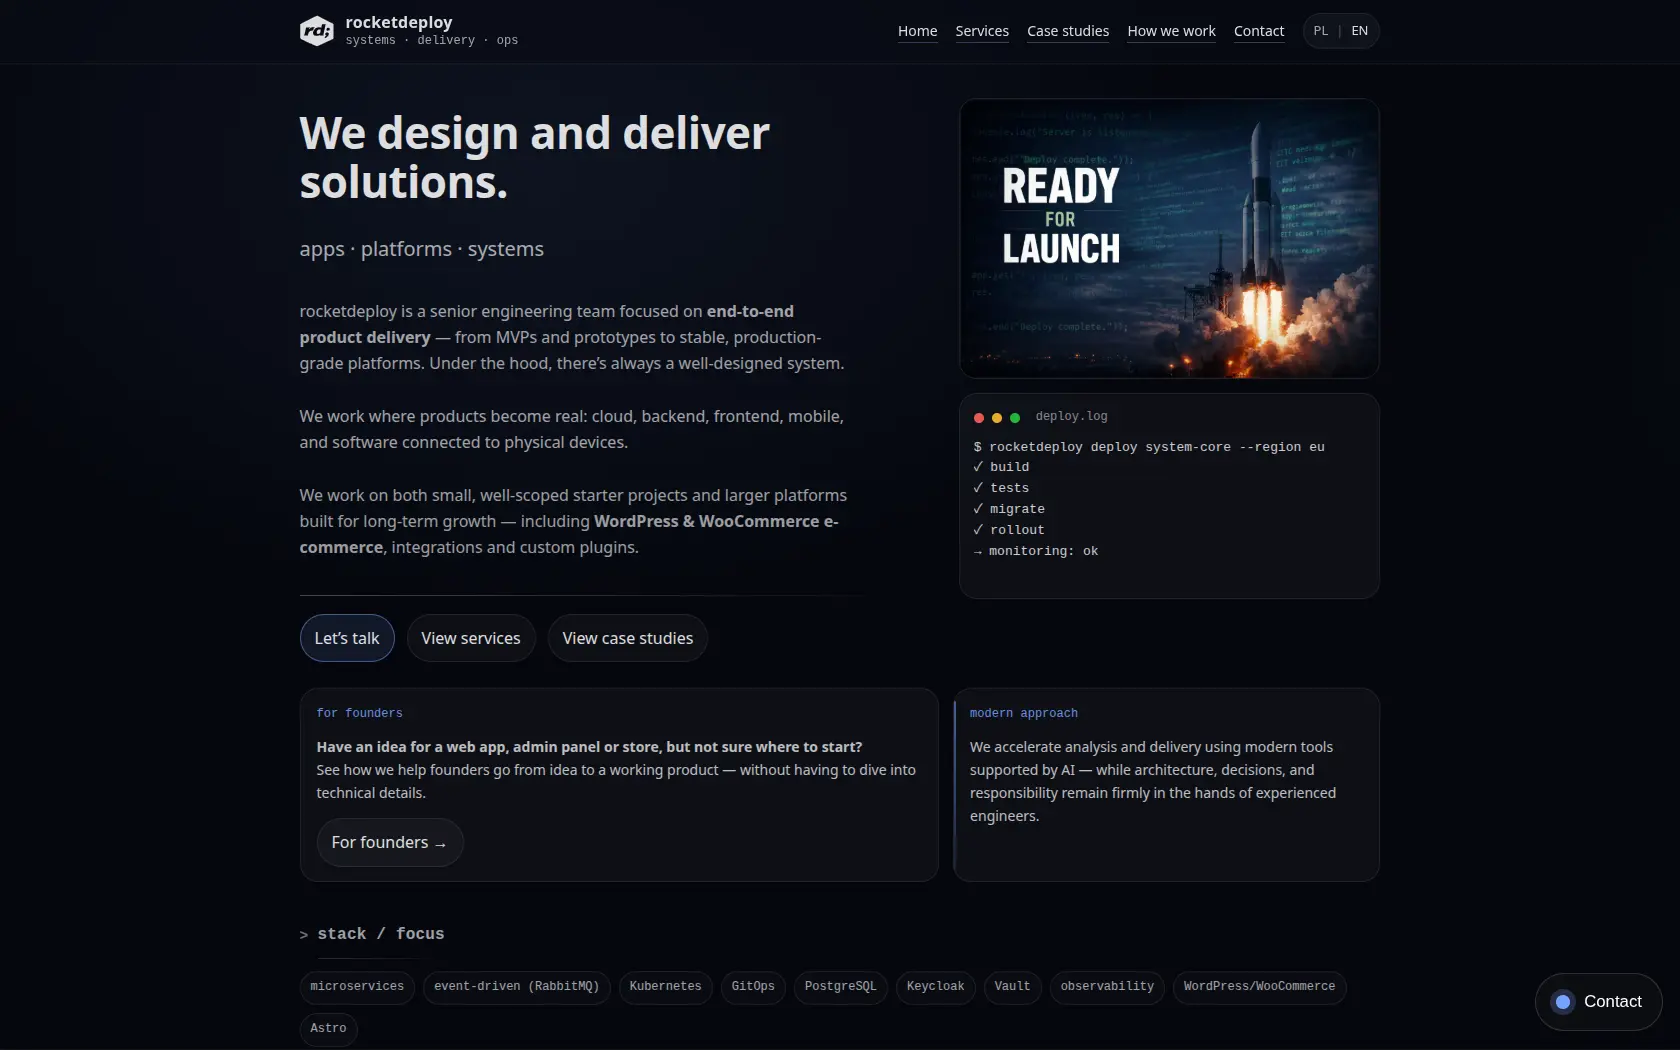Click the View services button
1680x1050 pixels.
[x=470, y=638]
